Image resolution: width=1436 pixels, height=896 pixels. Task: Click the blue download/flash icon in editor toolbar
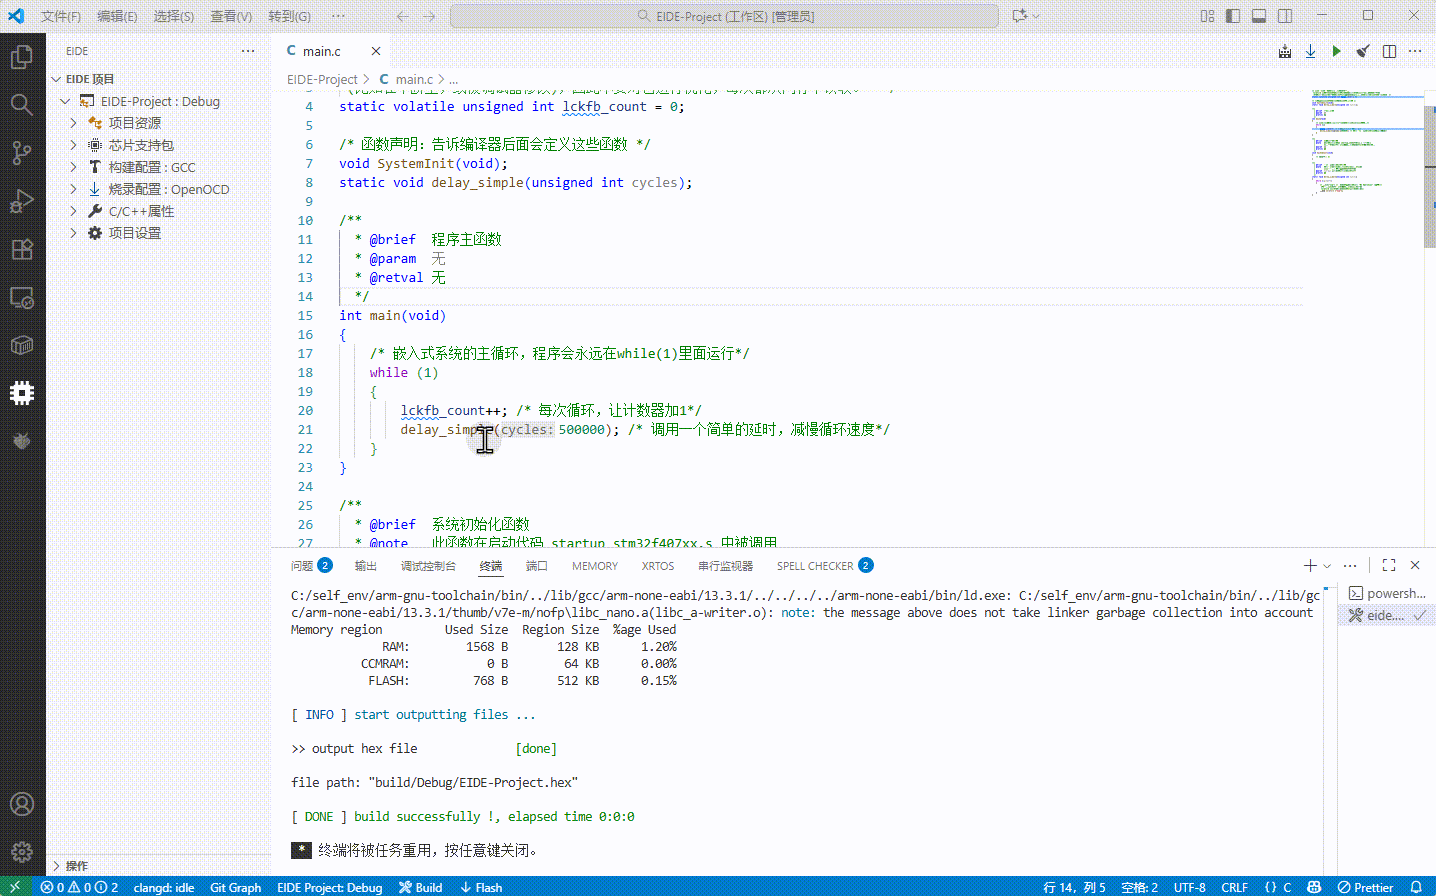(1310, 51)
